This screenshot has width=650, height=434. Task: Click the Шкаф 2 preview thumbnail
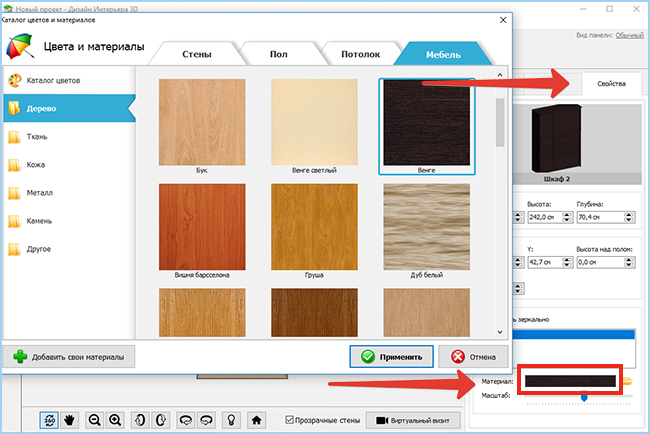[556, 139]
